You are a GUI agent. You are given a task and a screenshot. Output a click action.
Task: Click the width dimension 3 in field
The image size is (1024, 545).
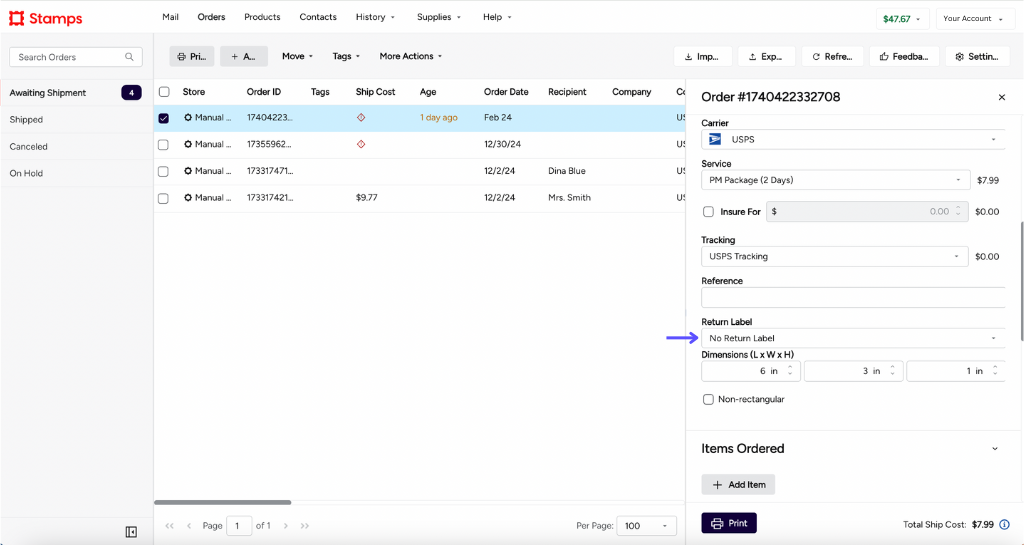[854, 371]
